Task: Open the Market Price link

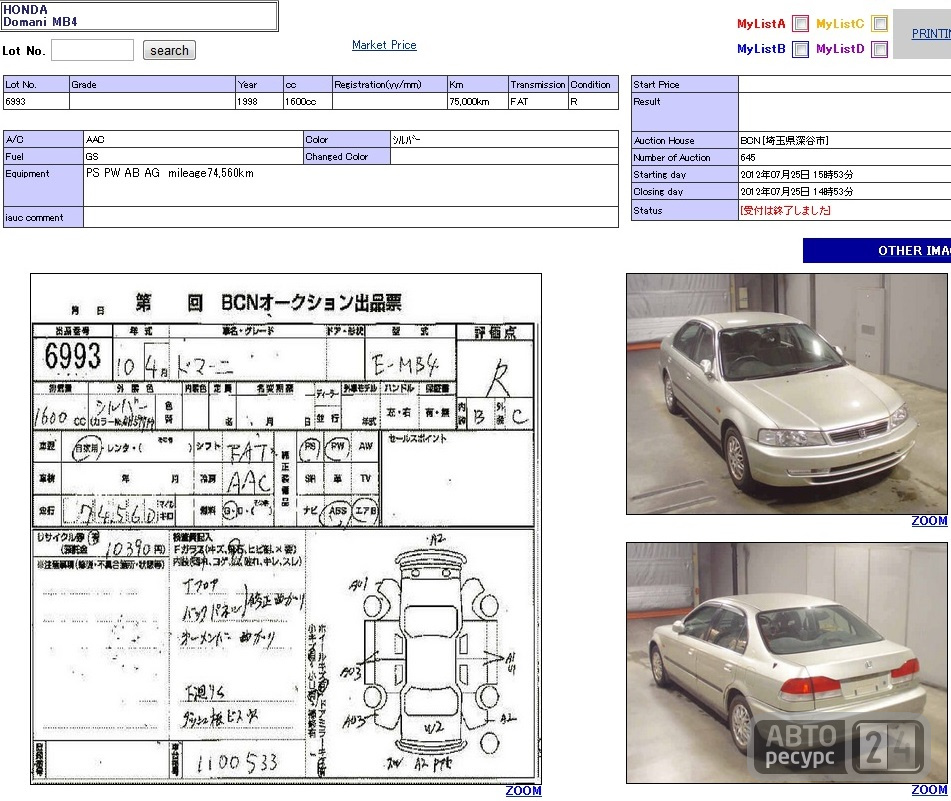Action: (384, 45)
